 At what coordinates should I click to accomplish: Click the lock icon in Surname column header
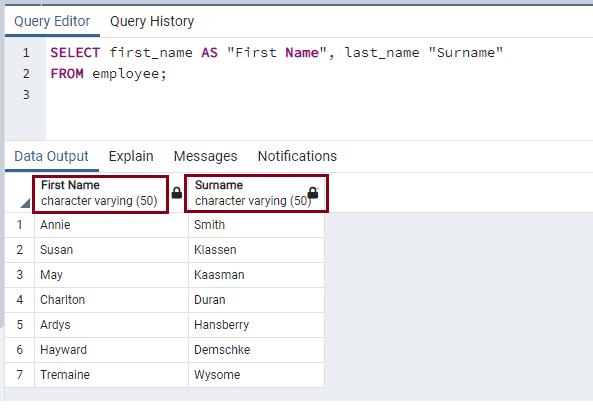click(x=313, y=193)
